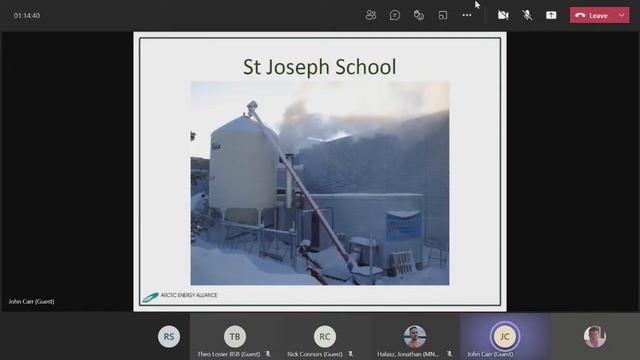Open breakout rooms icon
Screen dimensions: 640x360
[443, 16]
